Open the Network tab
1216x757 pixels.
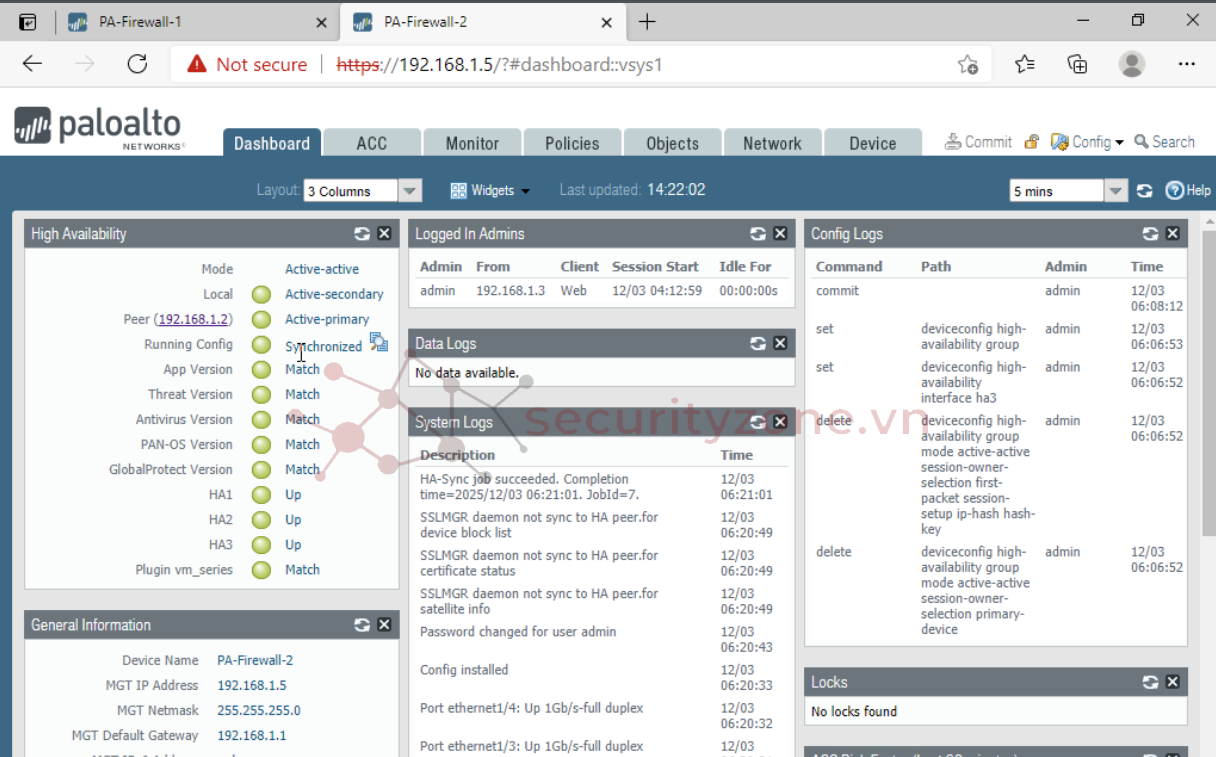pyautogui.click(x=772, y=143)
